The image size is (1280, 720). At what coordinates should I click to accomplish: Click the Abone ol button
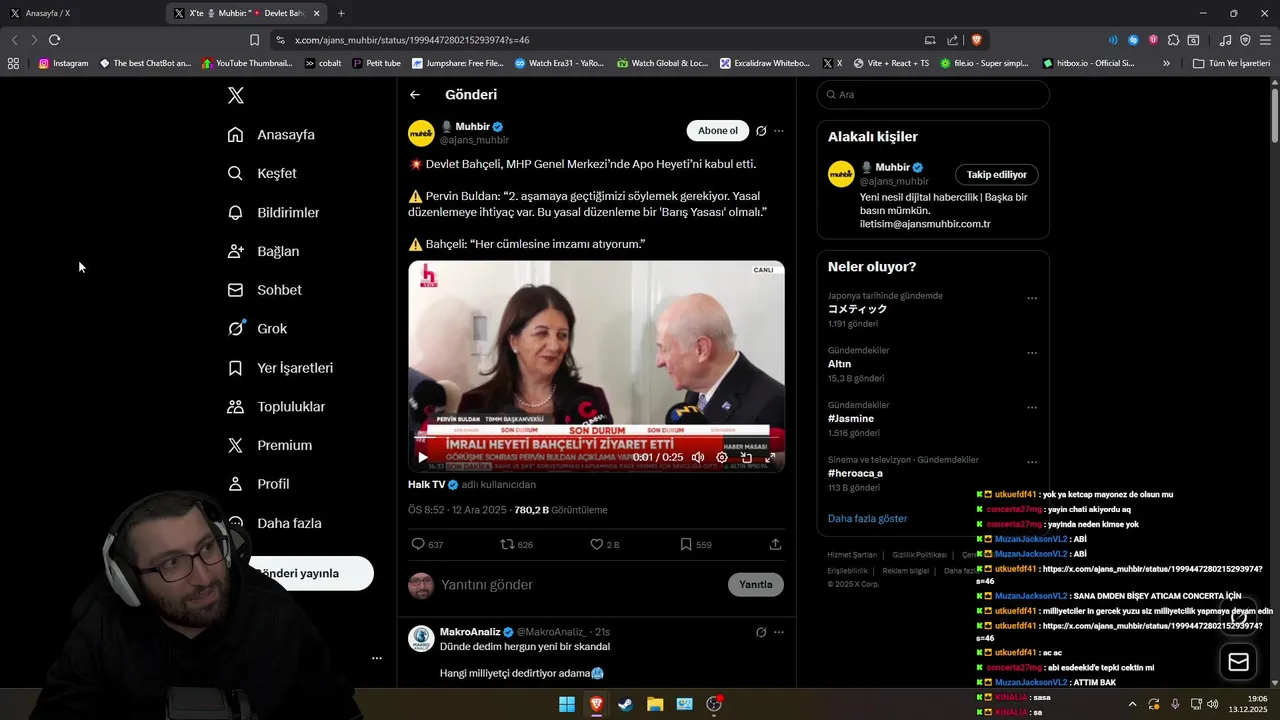[718, 131]
